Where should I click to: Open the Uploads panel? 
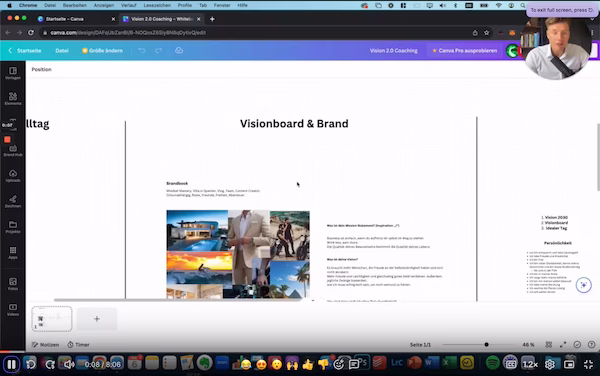[13, 176]
